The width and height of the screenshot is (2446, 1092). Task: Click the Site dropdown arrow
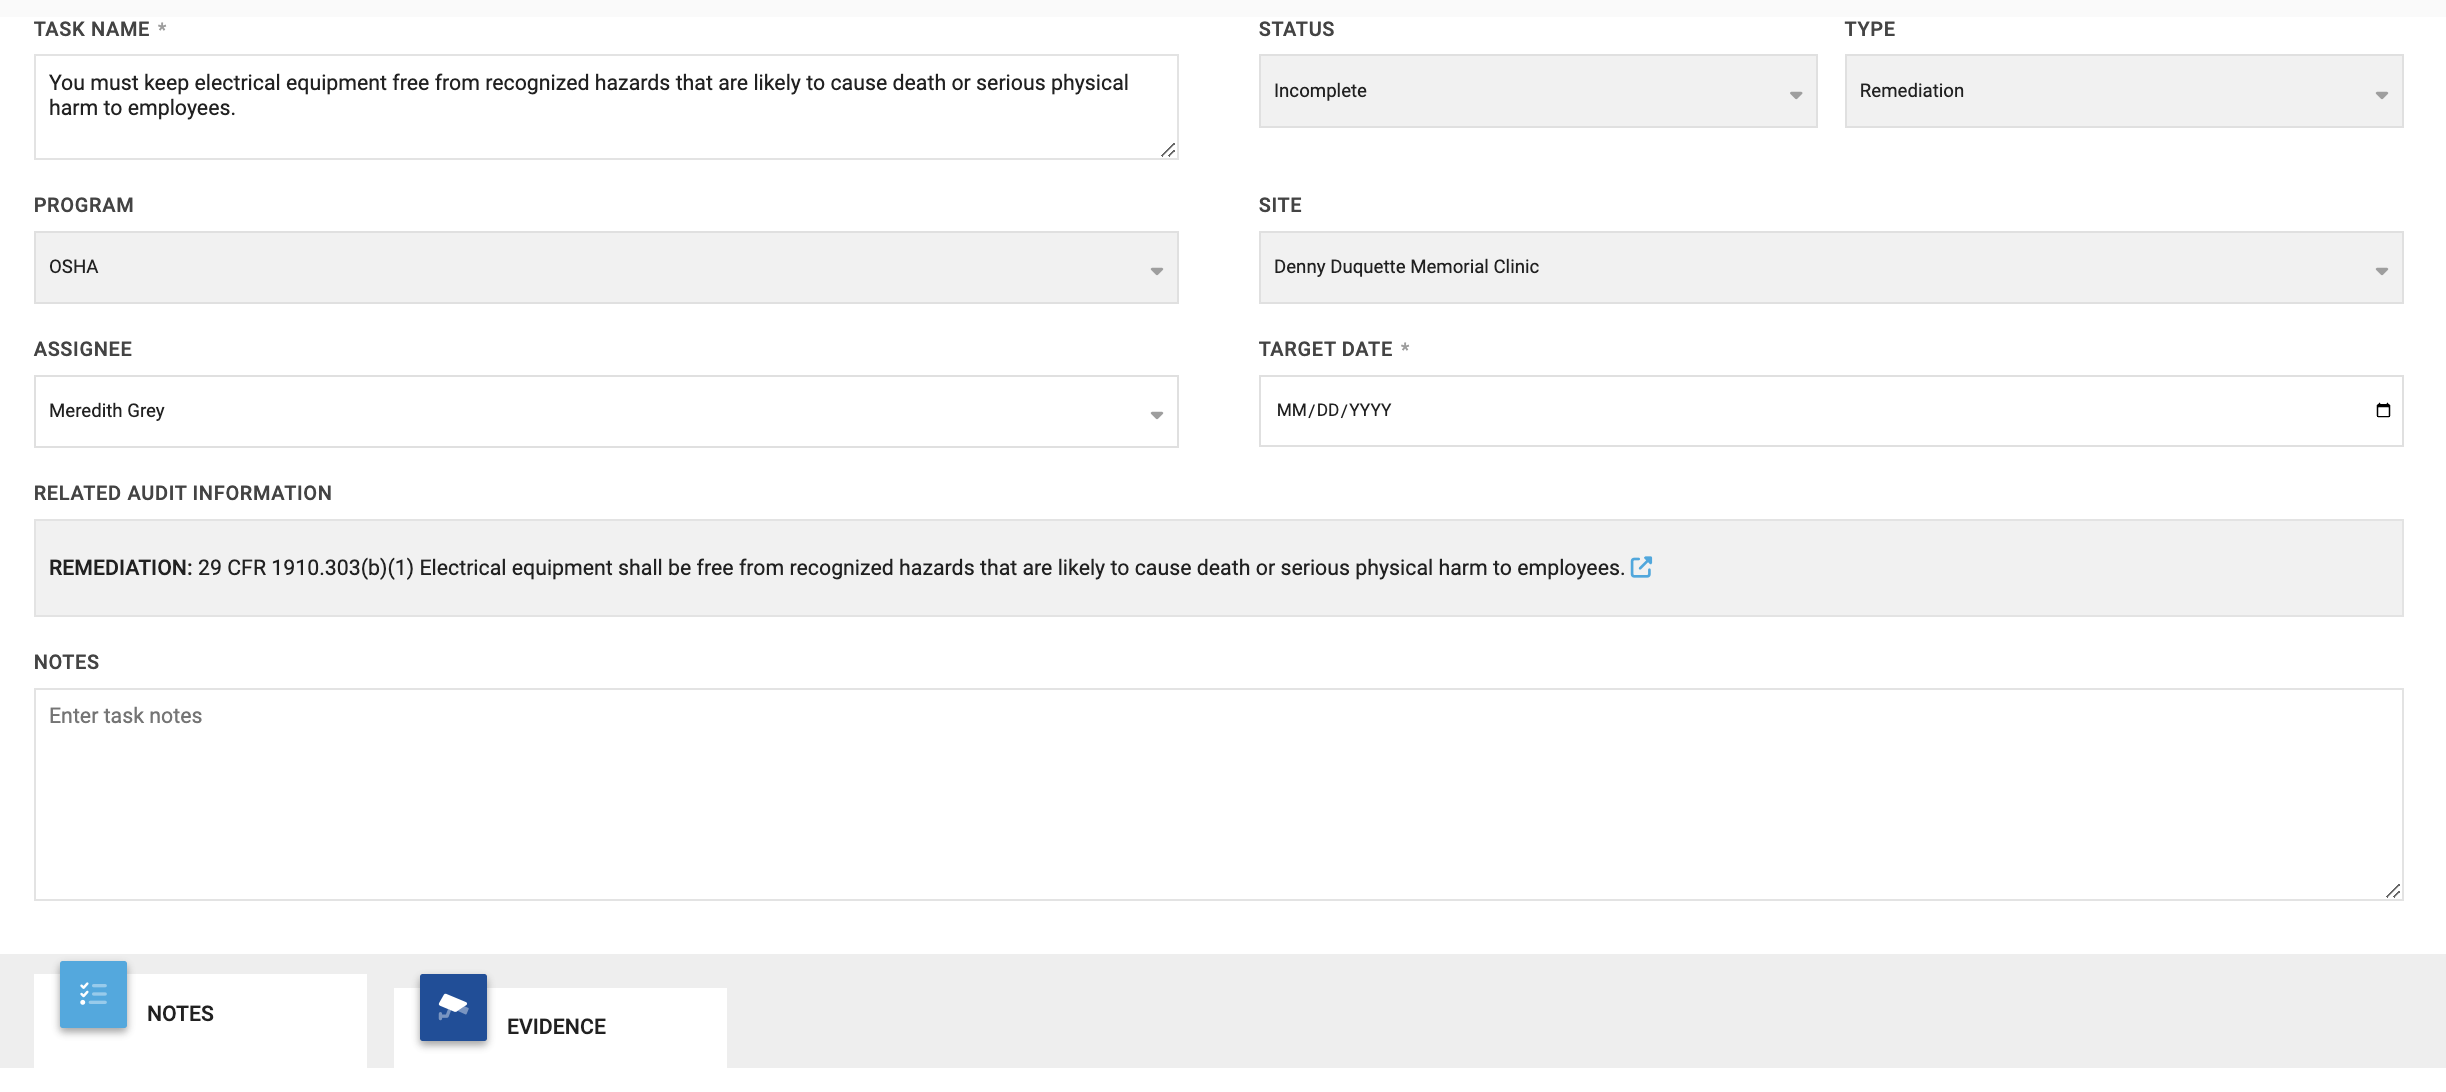point(2381,271)
